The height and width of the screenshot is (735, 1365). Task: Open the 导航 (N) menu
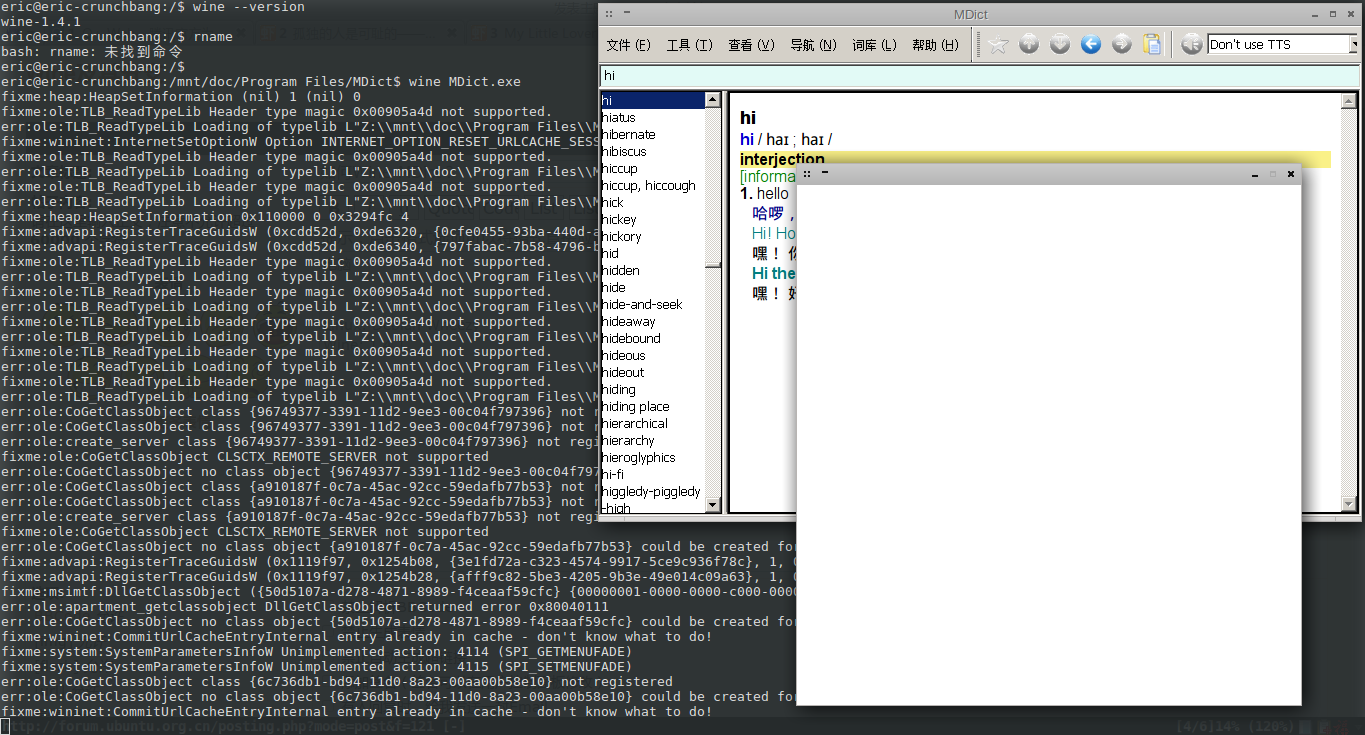coord(813,45)
